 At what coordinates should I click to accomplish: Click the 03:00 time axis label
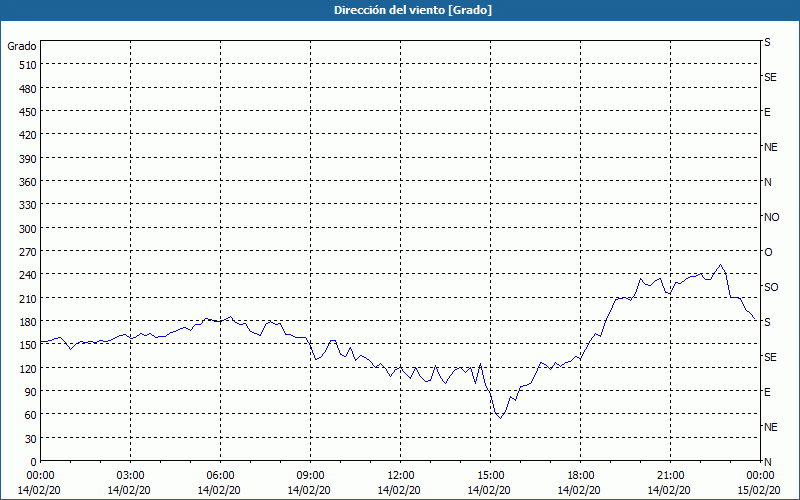point(131,476)
